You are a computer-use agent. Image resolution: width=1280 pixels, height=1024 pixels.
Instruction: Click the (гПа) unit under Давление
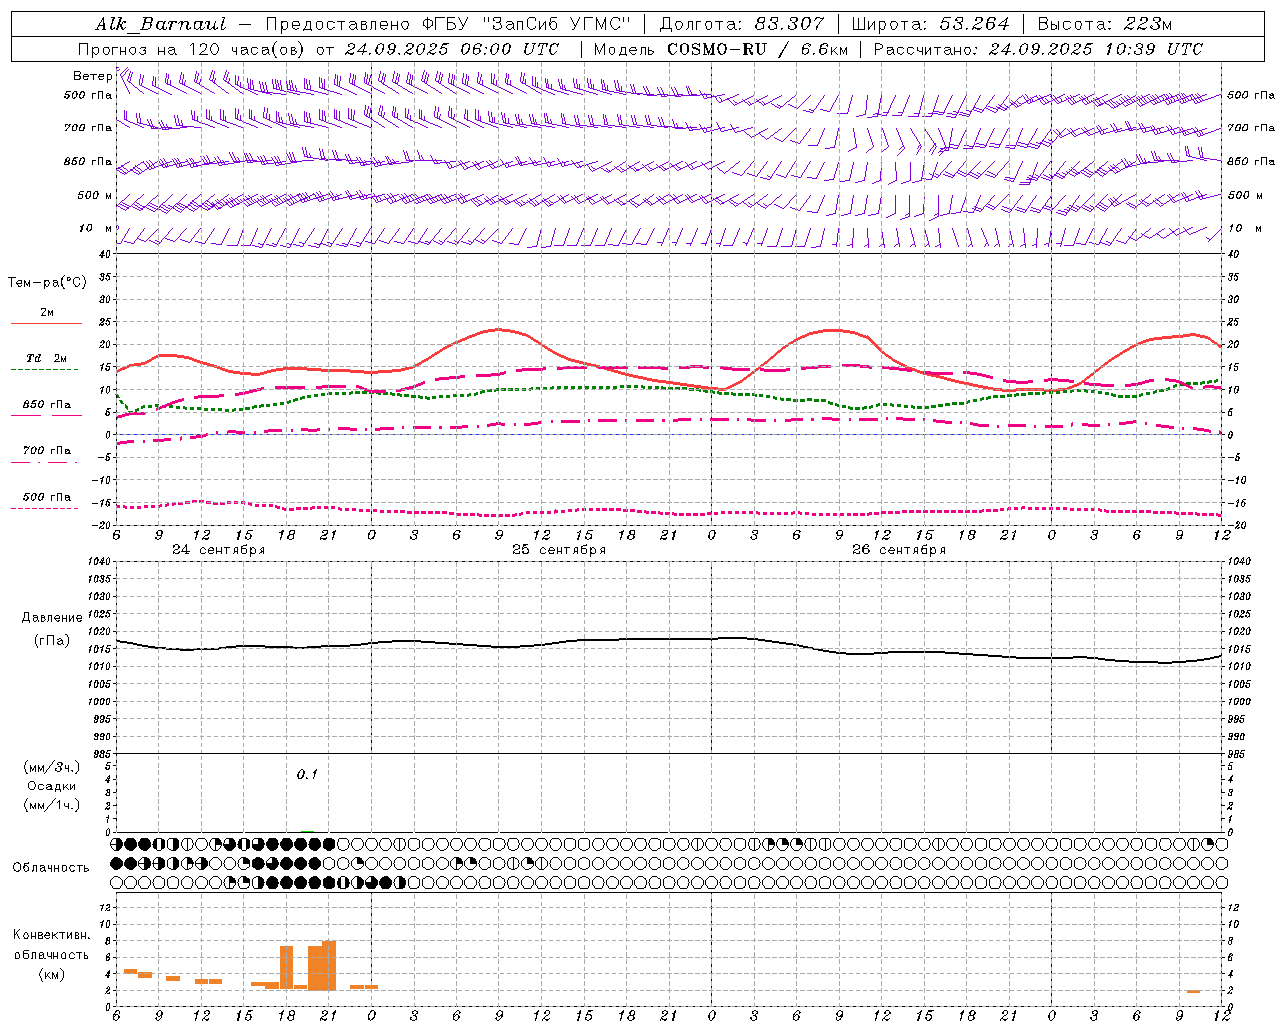click(52, 641)
